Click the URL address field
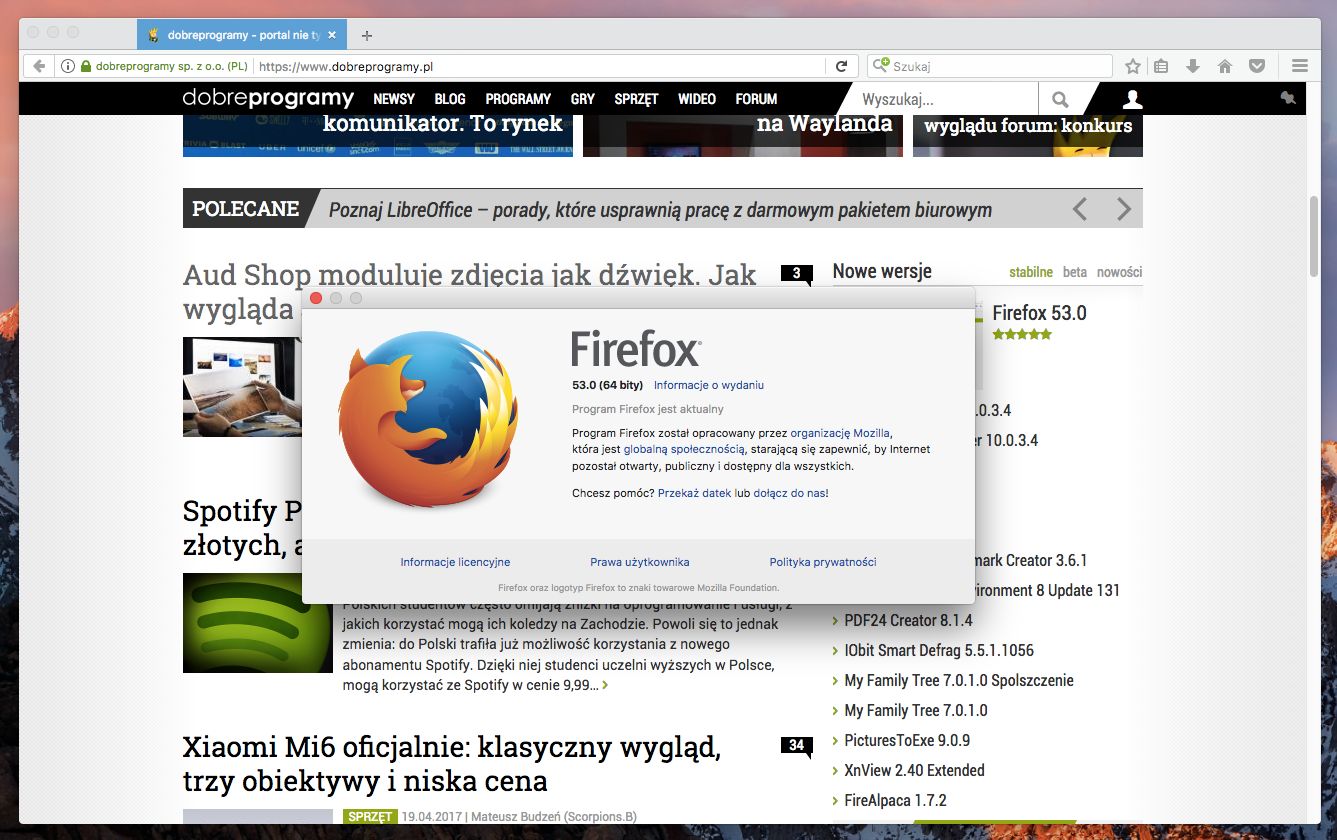The image size is (1337, 840). [540, 66]
